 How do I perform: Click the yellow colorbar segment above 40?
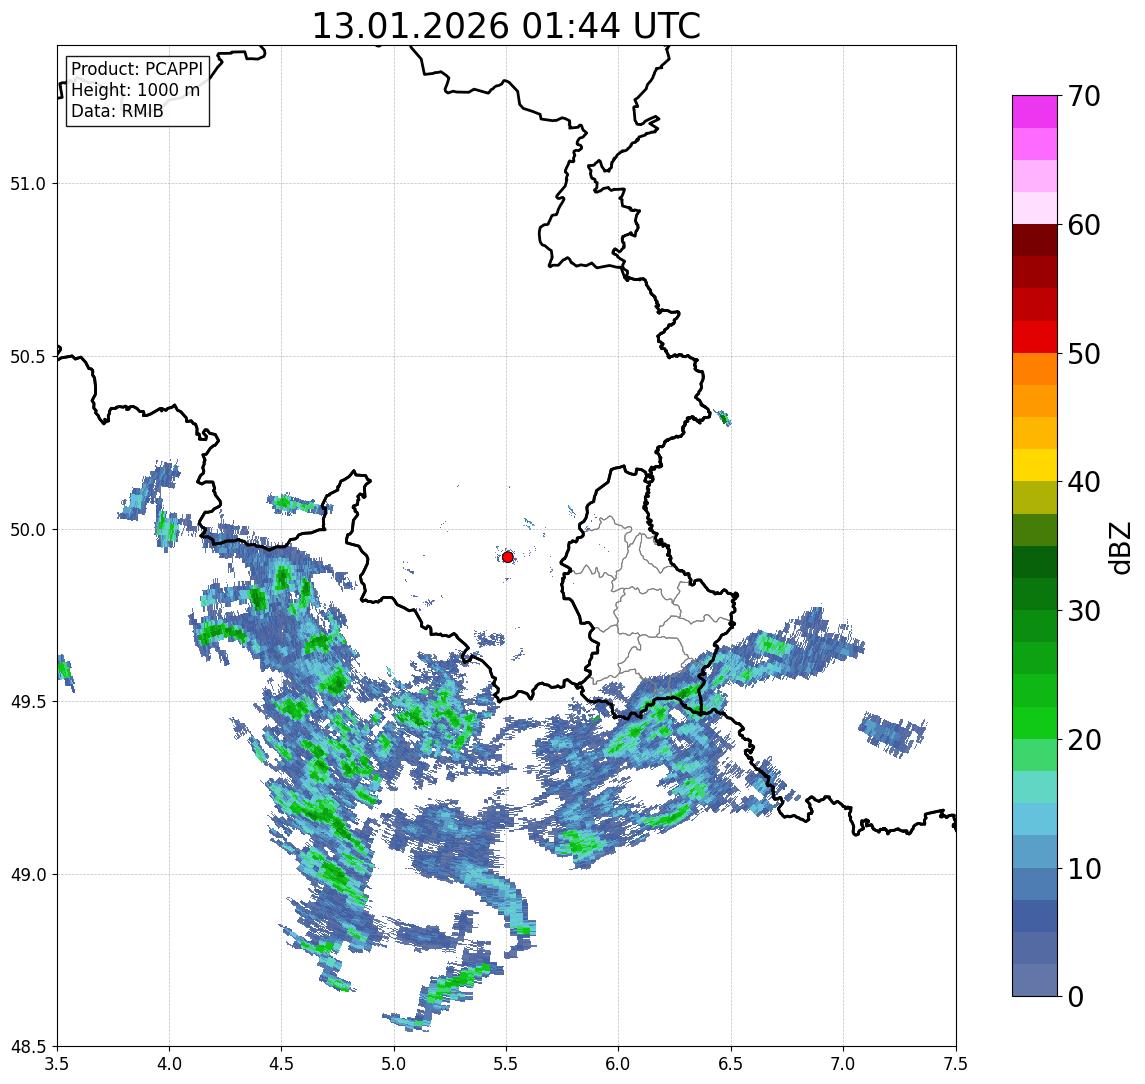[x=1035, y=465]
